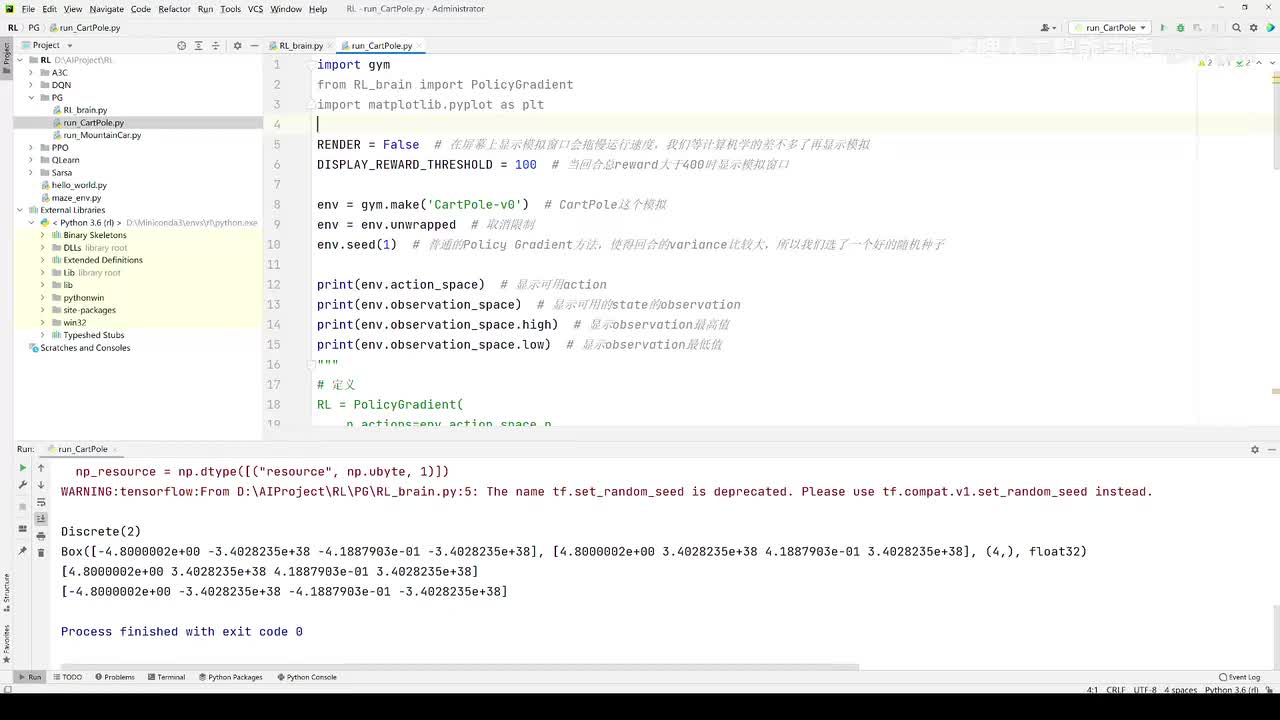The image size is (1280, 720).
Task: Open the Refactor menu
Action: pos(174,9)
